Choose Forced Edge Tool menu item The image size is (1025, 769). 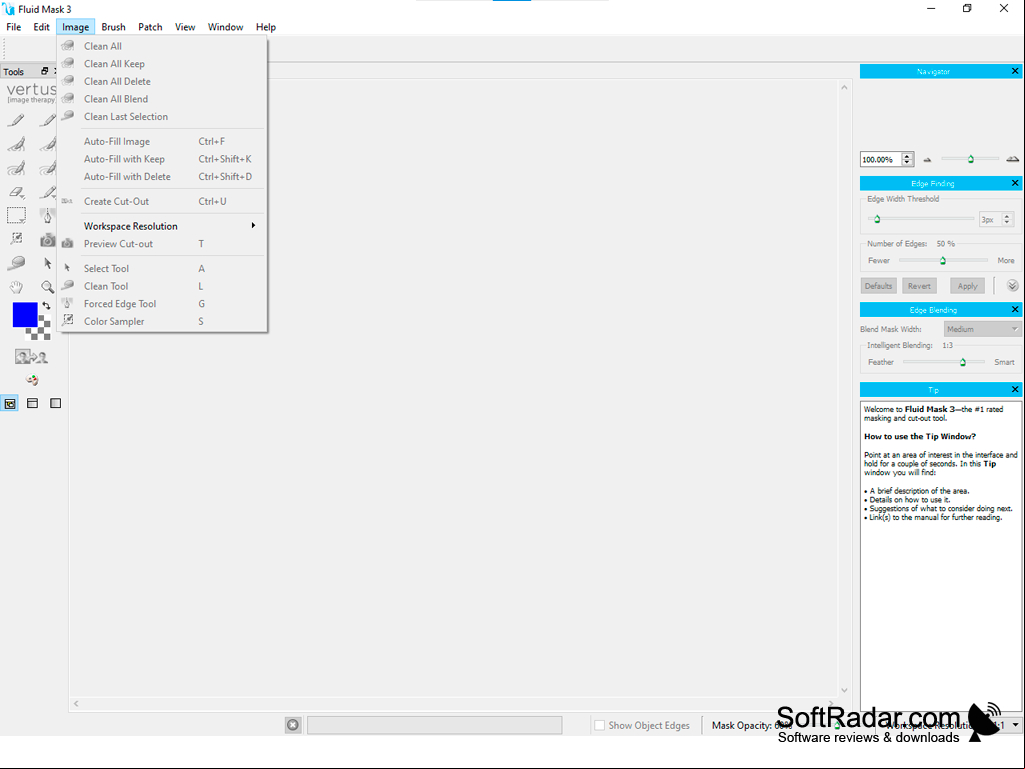163,304
